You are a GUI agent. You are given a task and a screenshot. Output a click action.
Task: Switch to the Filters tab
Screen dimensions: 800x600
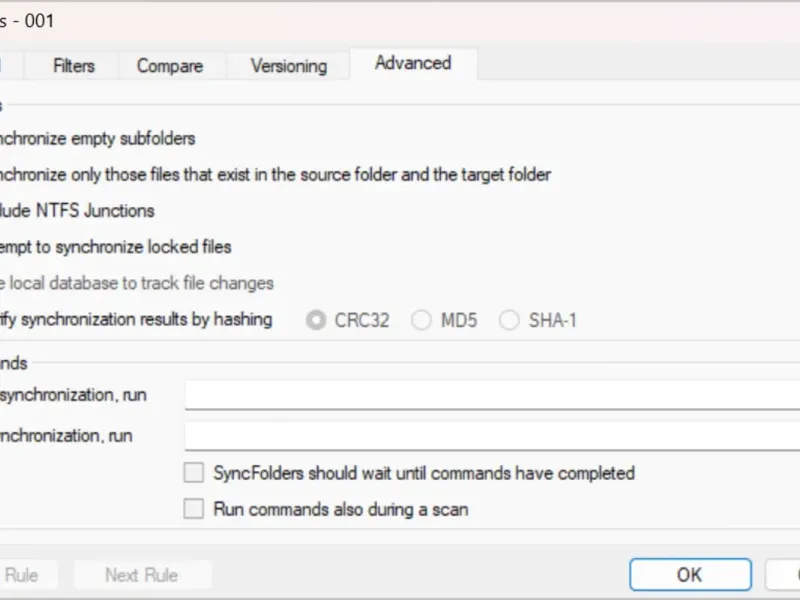click(74, 66)
